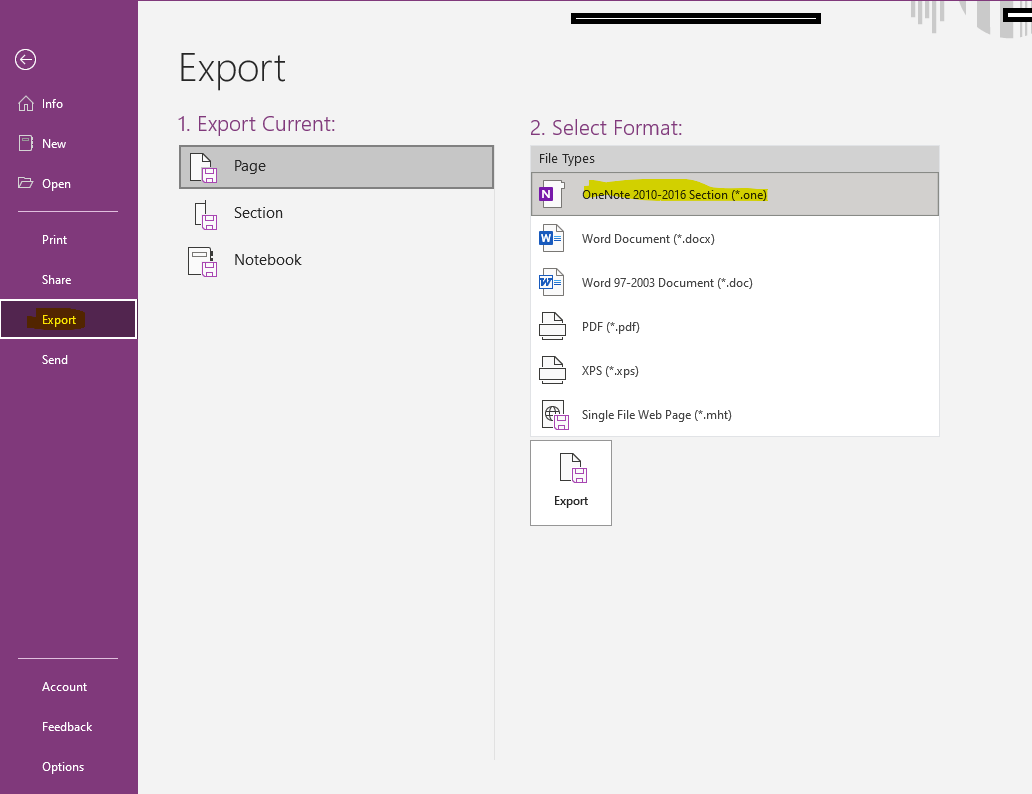This screenshot has width=1032, height=794.
Task: Click the Word 97-2003 doc icon
Action: pyautogui.click(x=552, y=282)
